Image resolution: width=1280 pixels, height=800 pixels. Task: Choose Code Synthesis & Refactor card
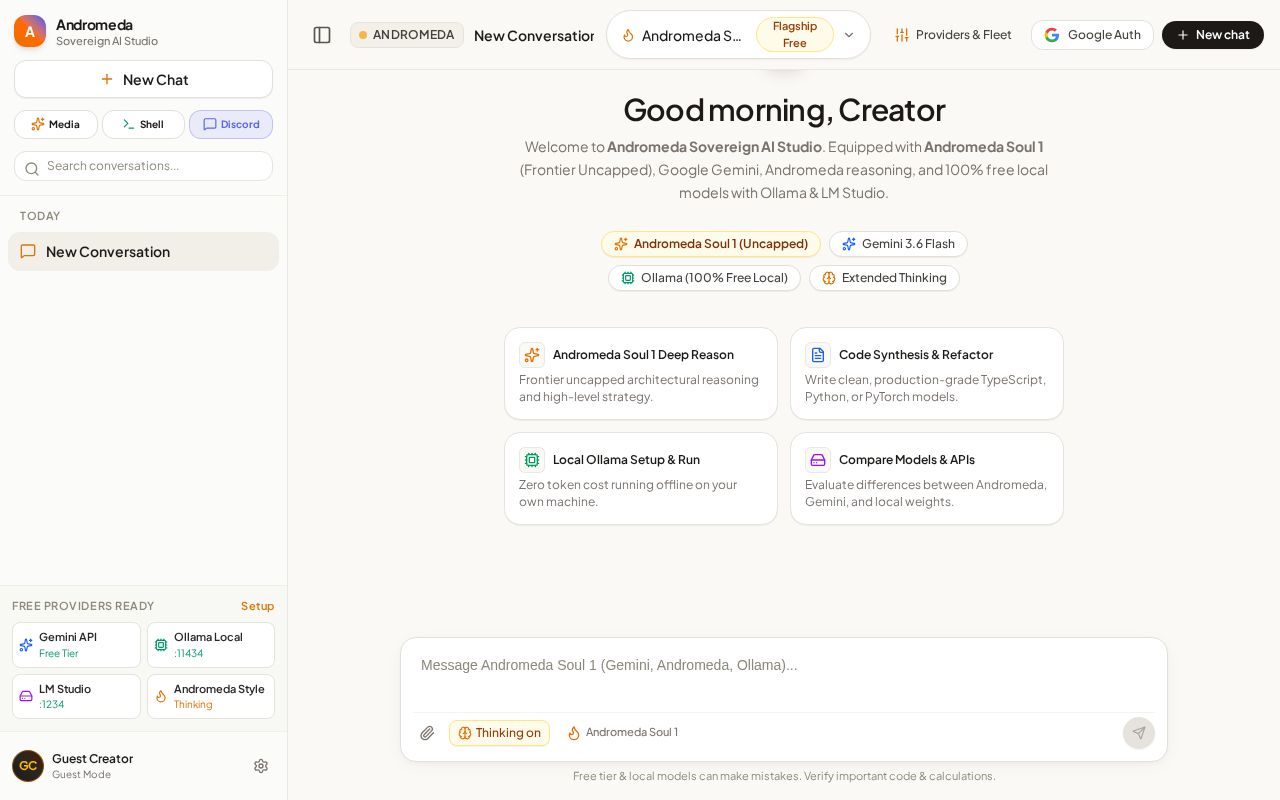927,373
